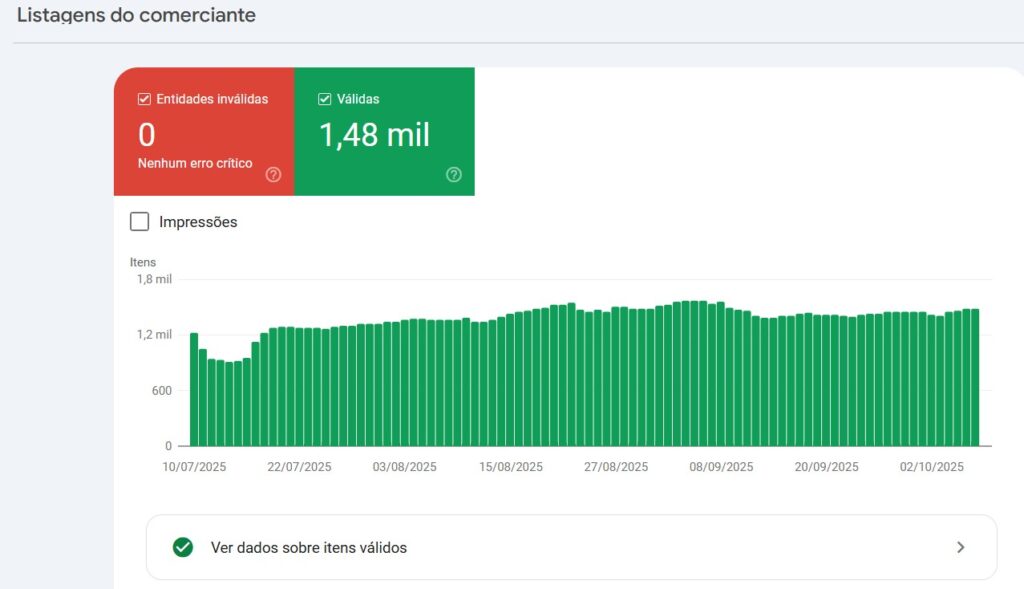Click help icon in Válidas card
The height and width of the screenshot is (589, 1024).
(454, 175)
